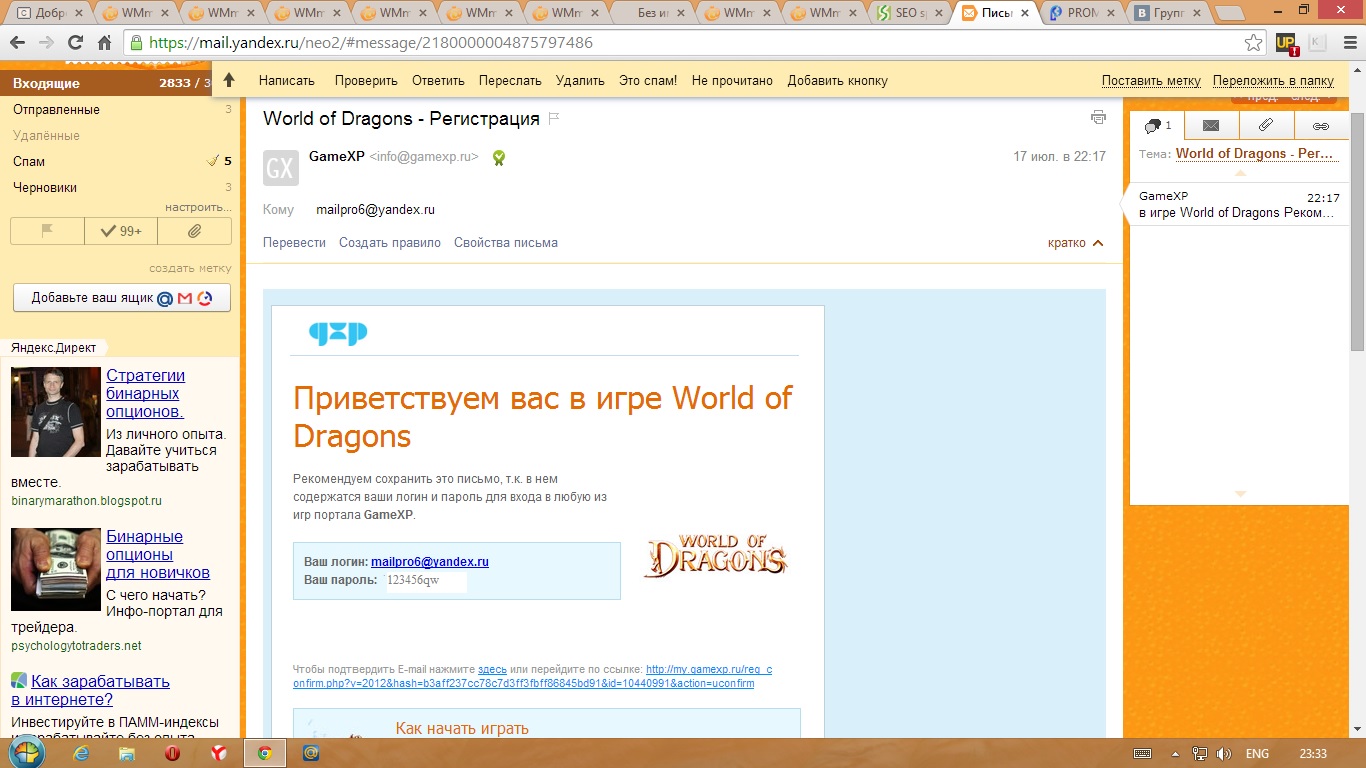
Task: Open envelope tab in right panel
Action: (1211, 126)
